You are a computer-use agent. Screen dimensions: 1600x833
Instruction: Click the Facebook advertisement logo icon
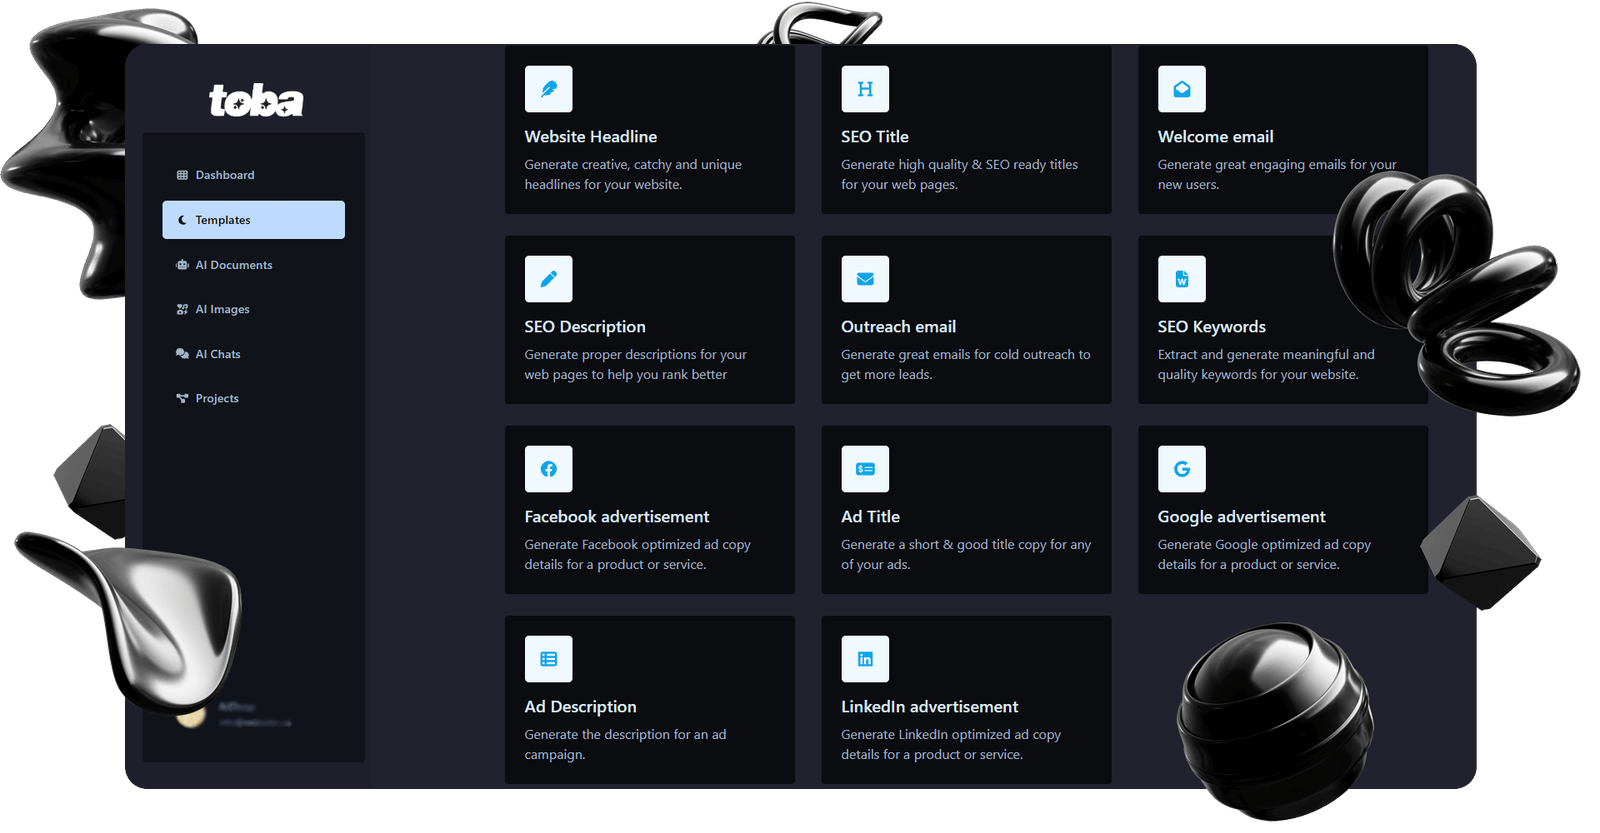[548, 469]
